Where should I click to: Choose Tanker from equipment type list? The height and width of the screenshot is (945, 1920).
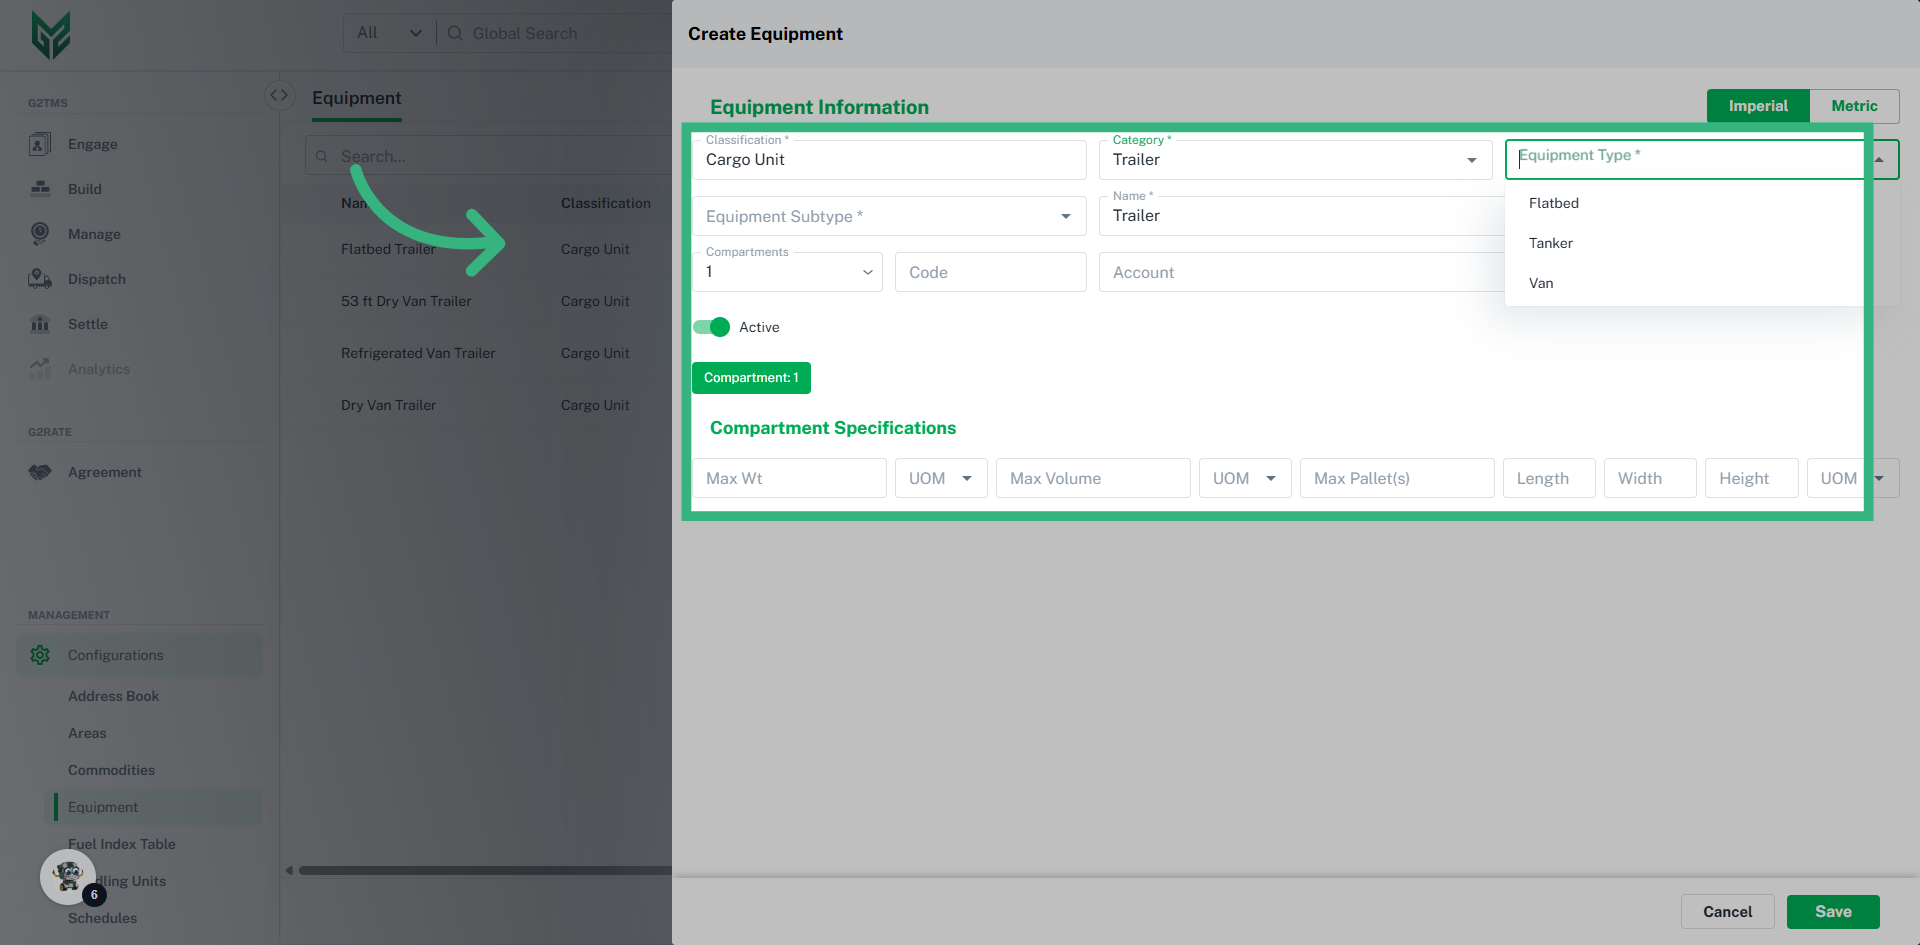point(1550,243)
